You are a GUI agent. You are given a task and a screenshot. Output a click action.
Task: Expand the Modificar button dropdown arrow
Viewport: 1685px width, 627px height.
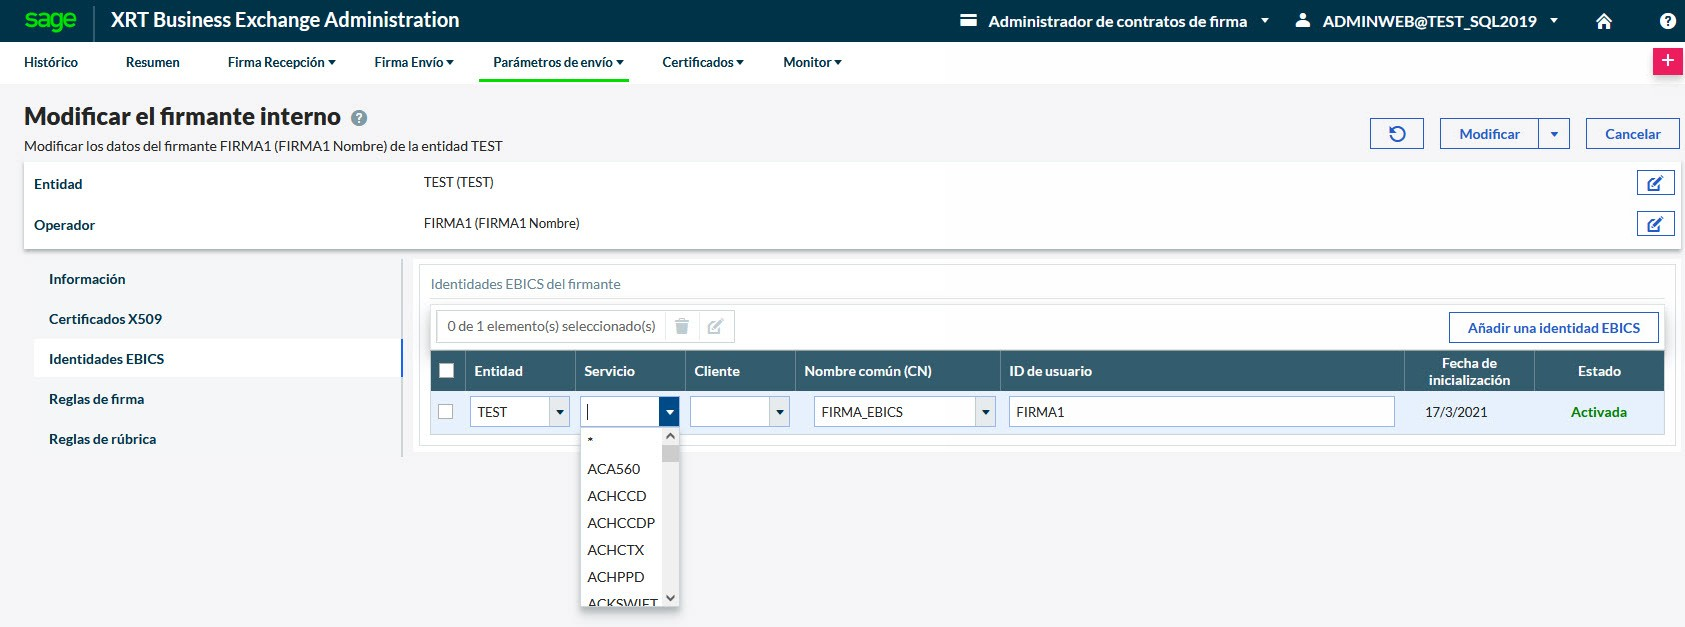(x=1554, y=134)
